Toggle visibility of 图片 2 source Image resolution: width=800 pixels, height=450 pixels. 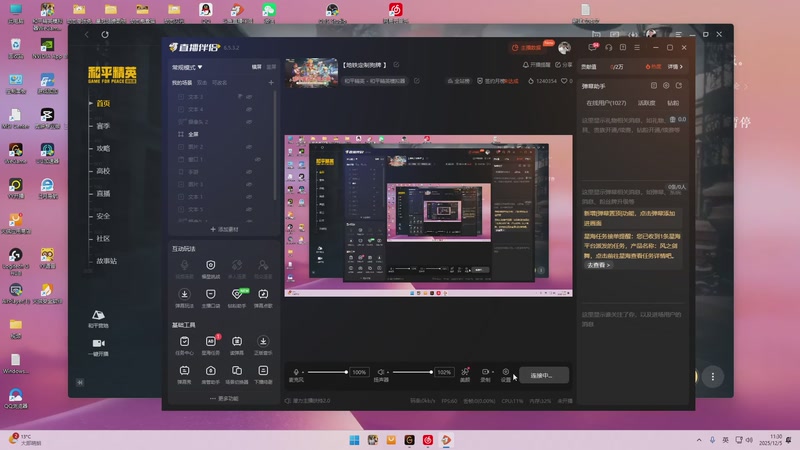pos(249,147)
